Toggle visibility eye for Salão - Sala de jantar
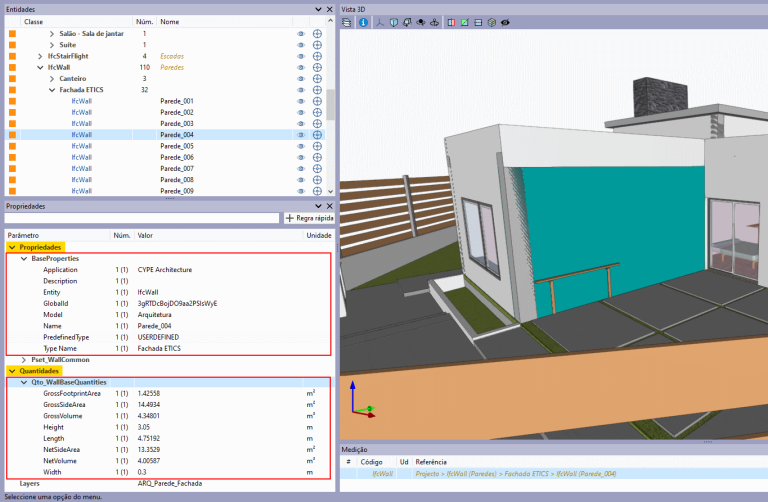 301,33
